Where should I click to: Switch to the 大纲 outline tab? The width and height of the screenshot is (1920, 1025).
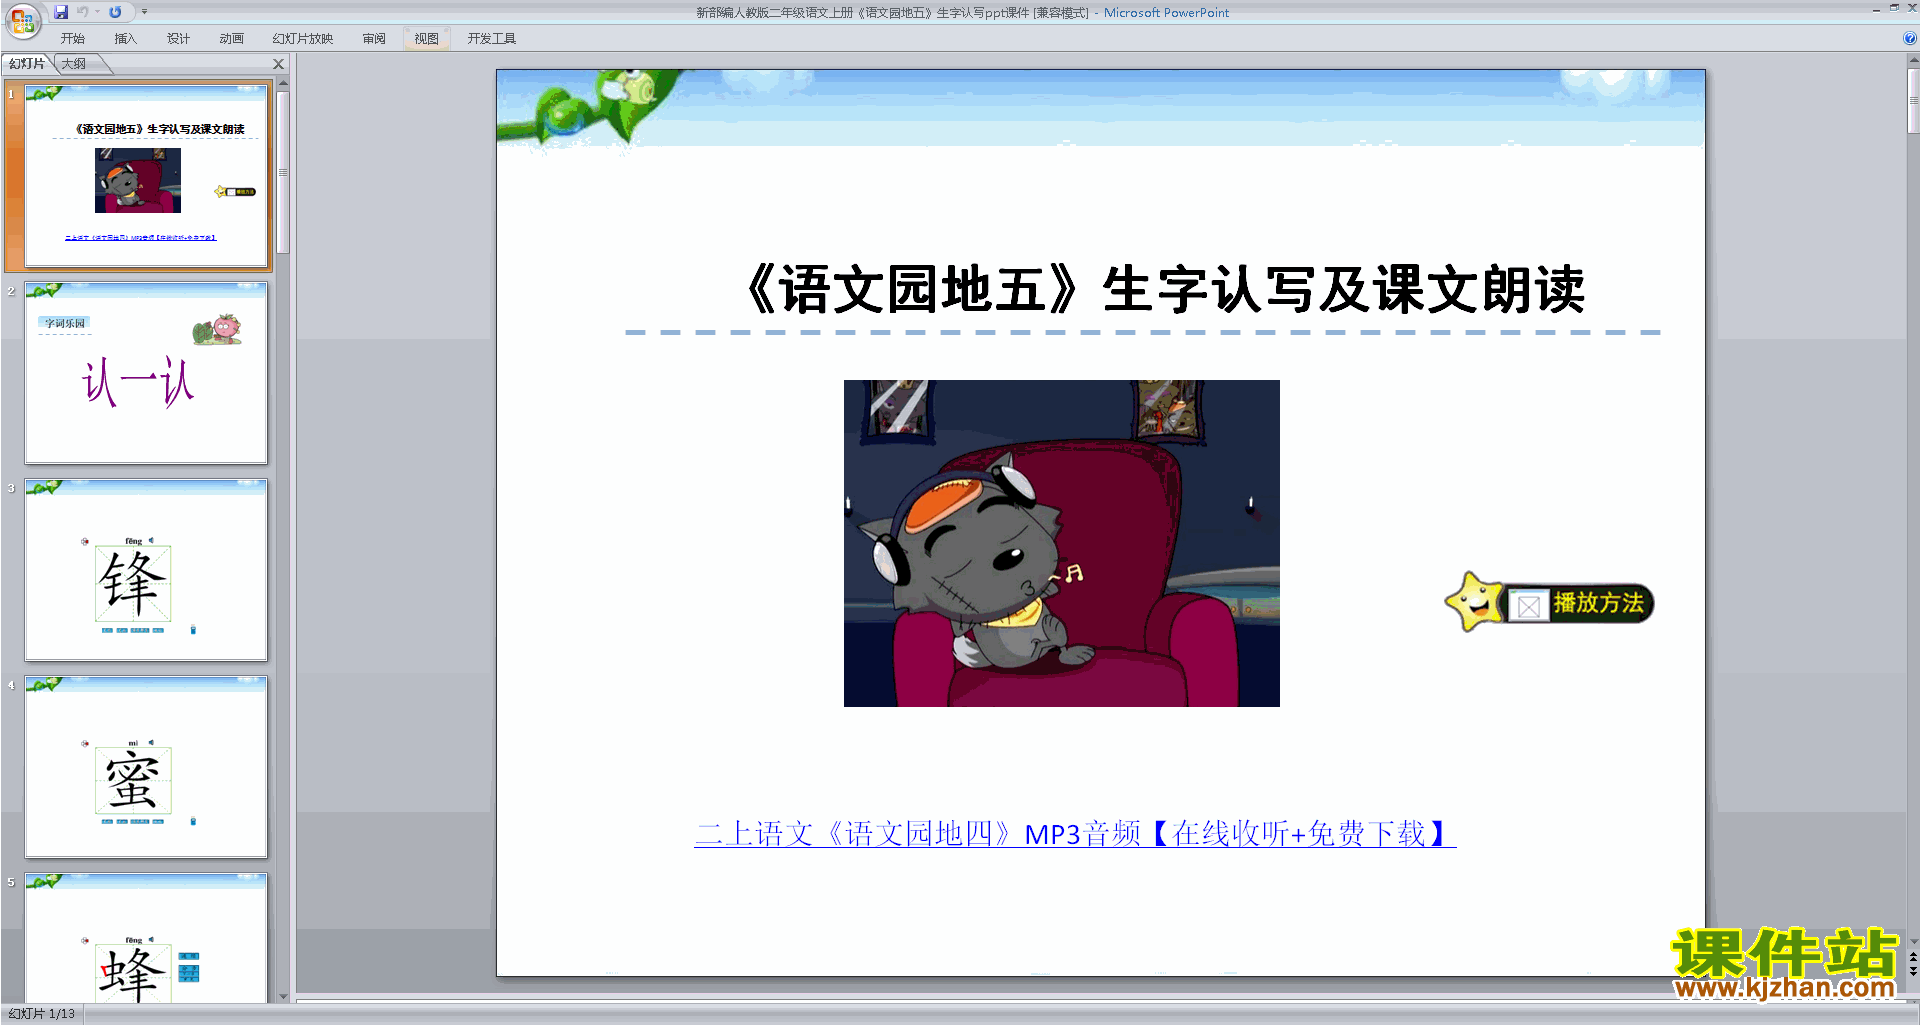[74, 64]
